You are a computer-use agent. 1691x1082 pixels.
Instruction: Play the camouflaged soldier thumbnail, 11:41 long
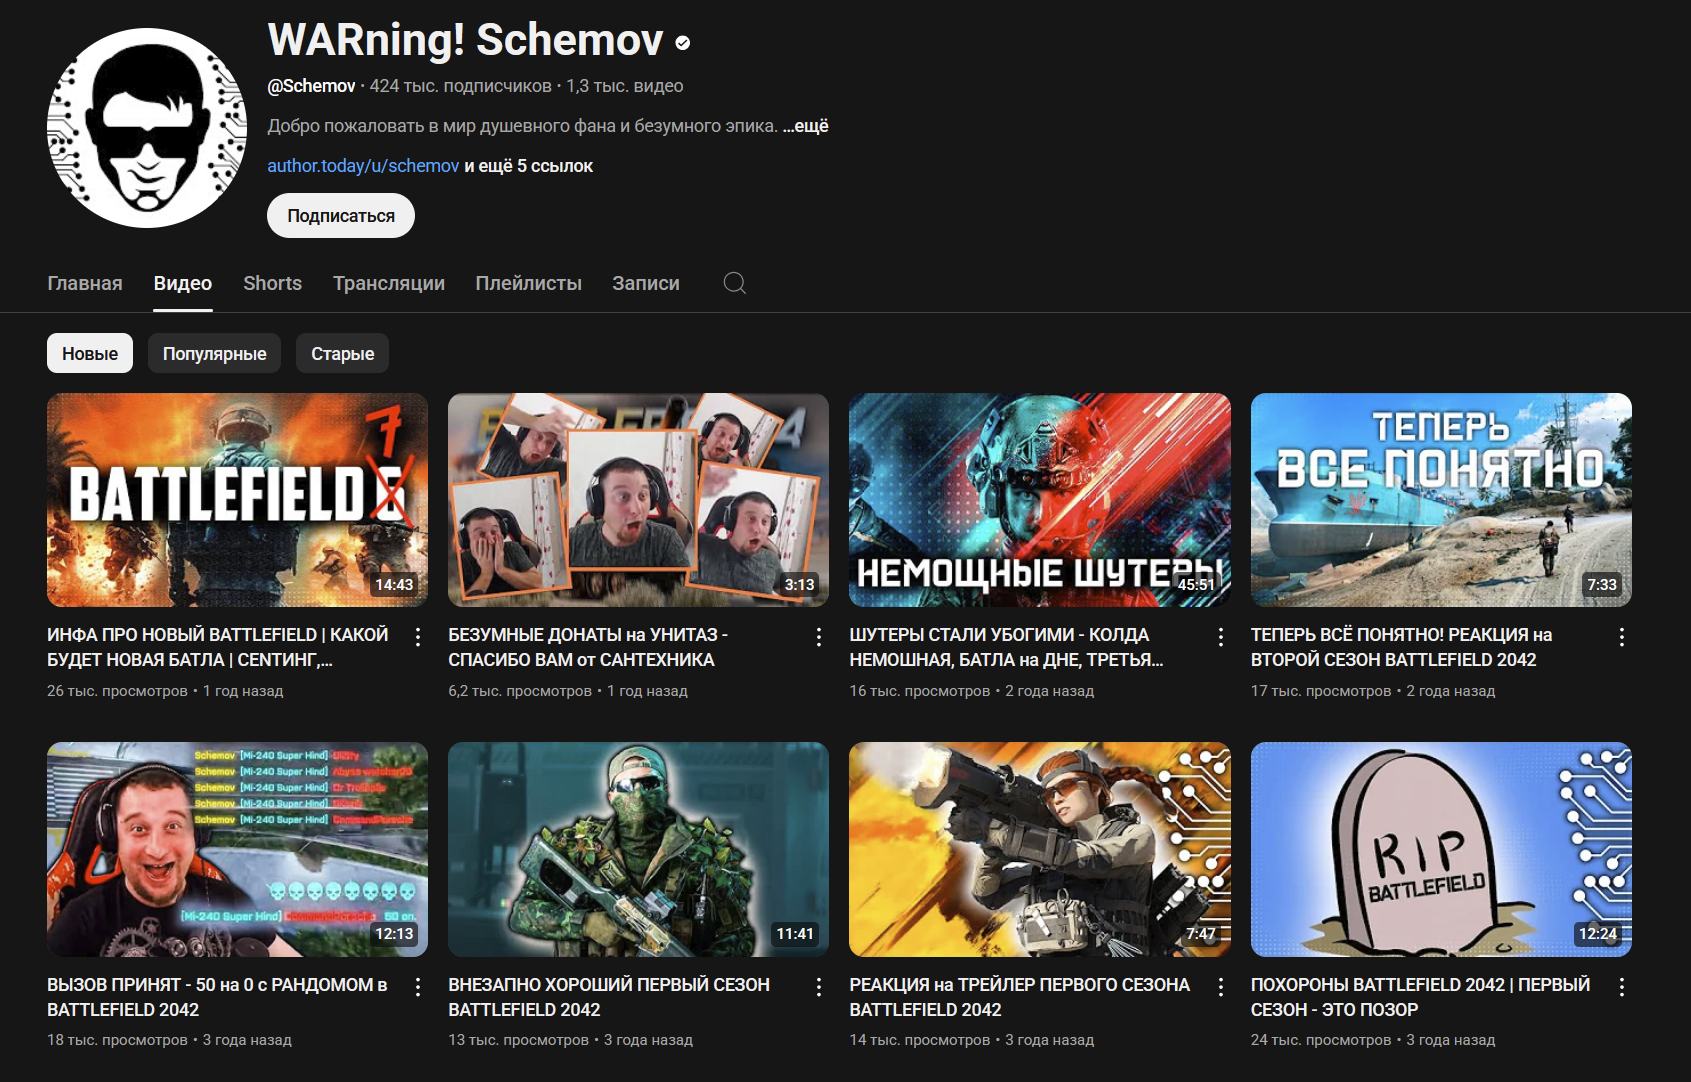[x=638, y=849]
